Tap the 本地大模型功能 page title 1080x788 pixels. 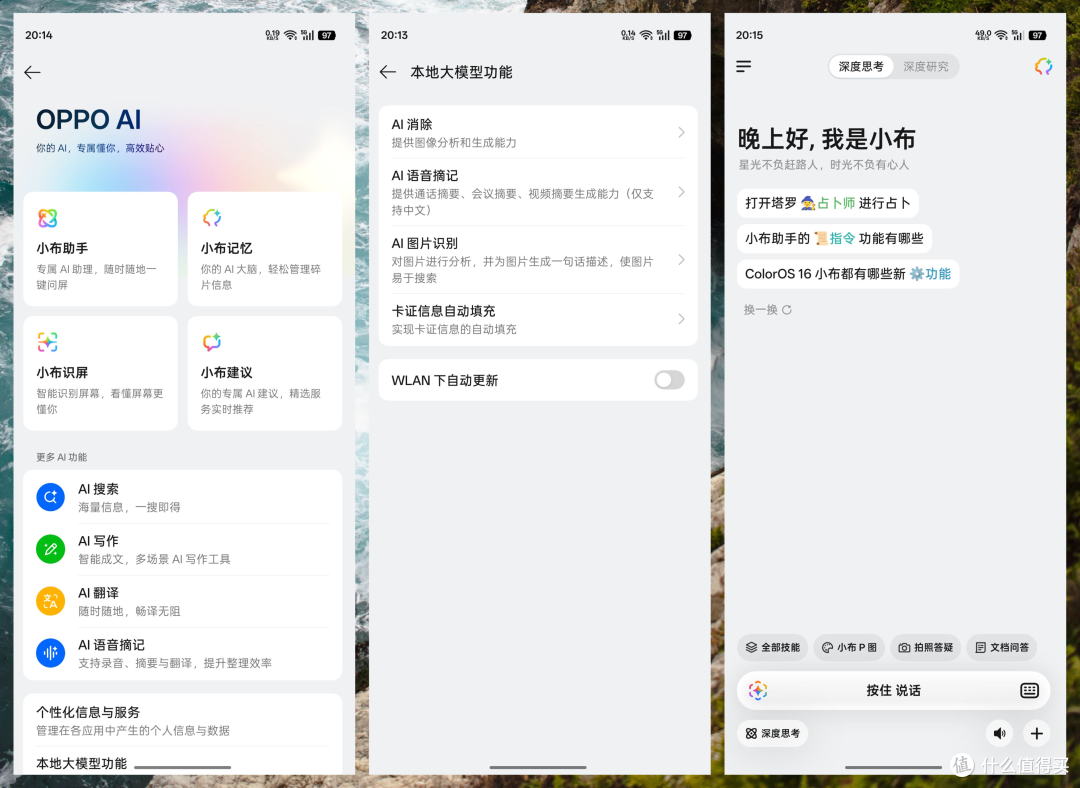tap(461, 72)
